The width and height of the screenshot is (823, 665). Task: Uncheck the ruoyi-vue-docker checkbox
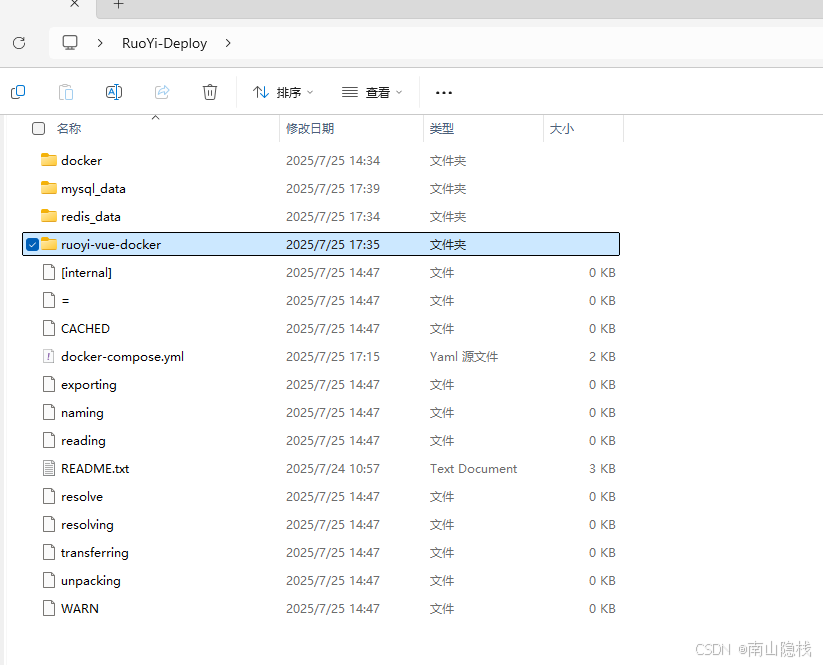tap(33, 244)
